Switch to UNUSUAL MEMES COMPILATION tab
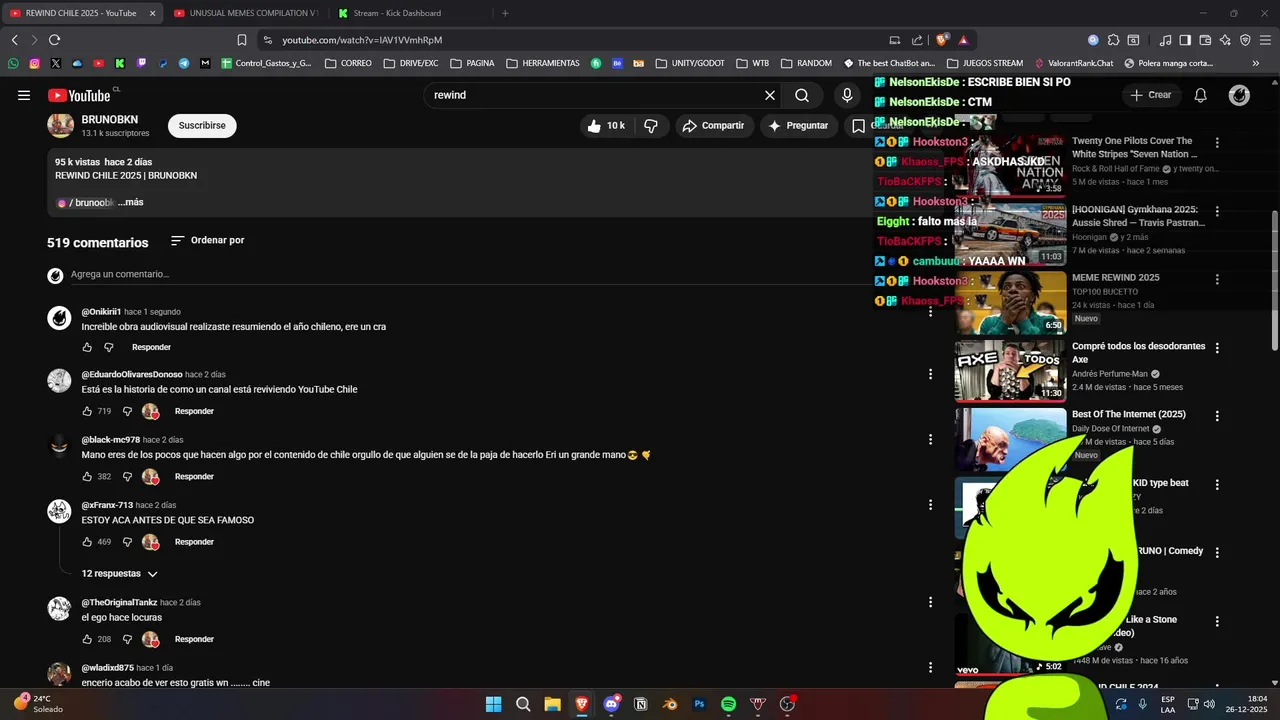Screen dimensions: 1280x720 click(x=245, y=13)
